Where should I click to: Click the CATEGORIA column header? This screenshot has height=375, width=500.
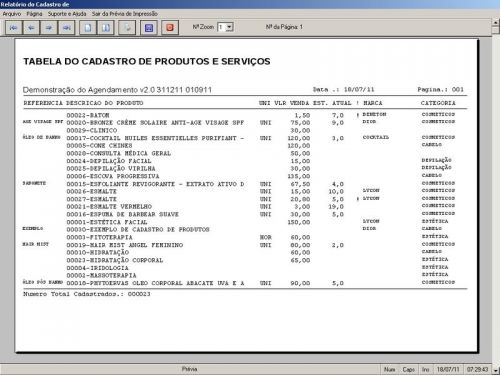coord(438,103)
